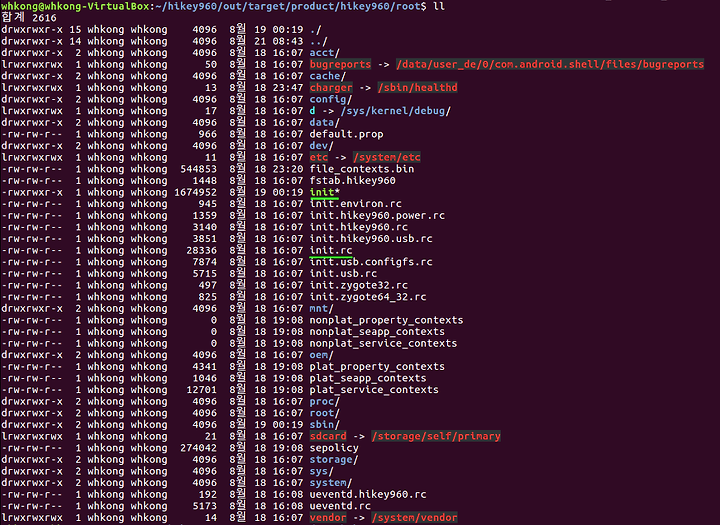Click the 544853 file size value
The width and height of the screenshot is (720, 525).
[x=198, y=169]
